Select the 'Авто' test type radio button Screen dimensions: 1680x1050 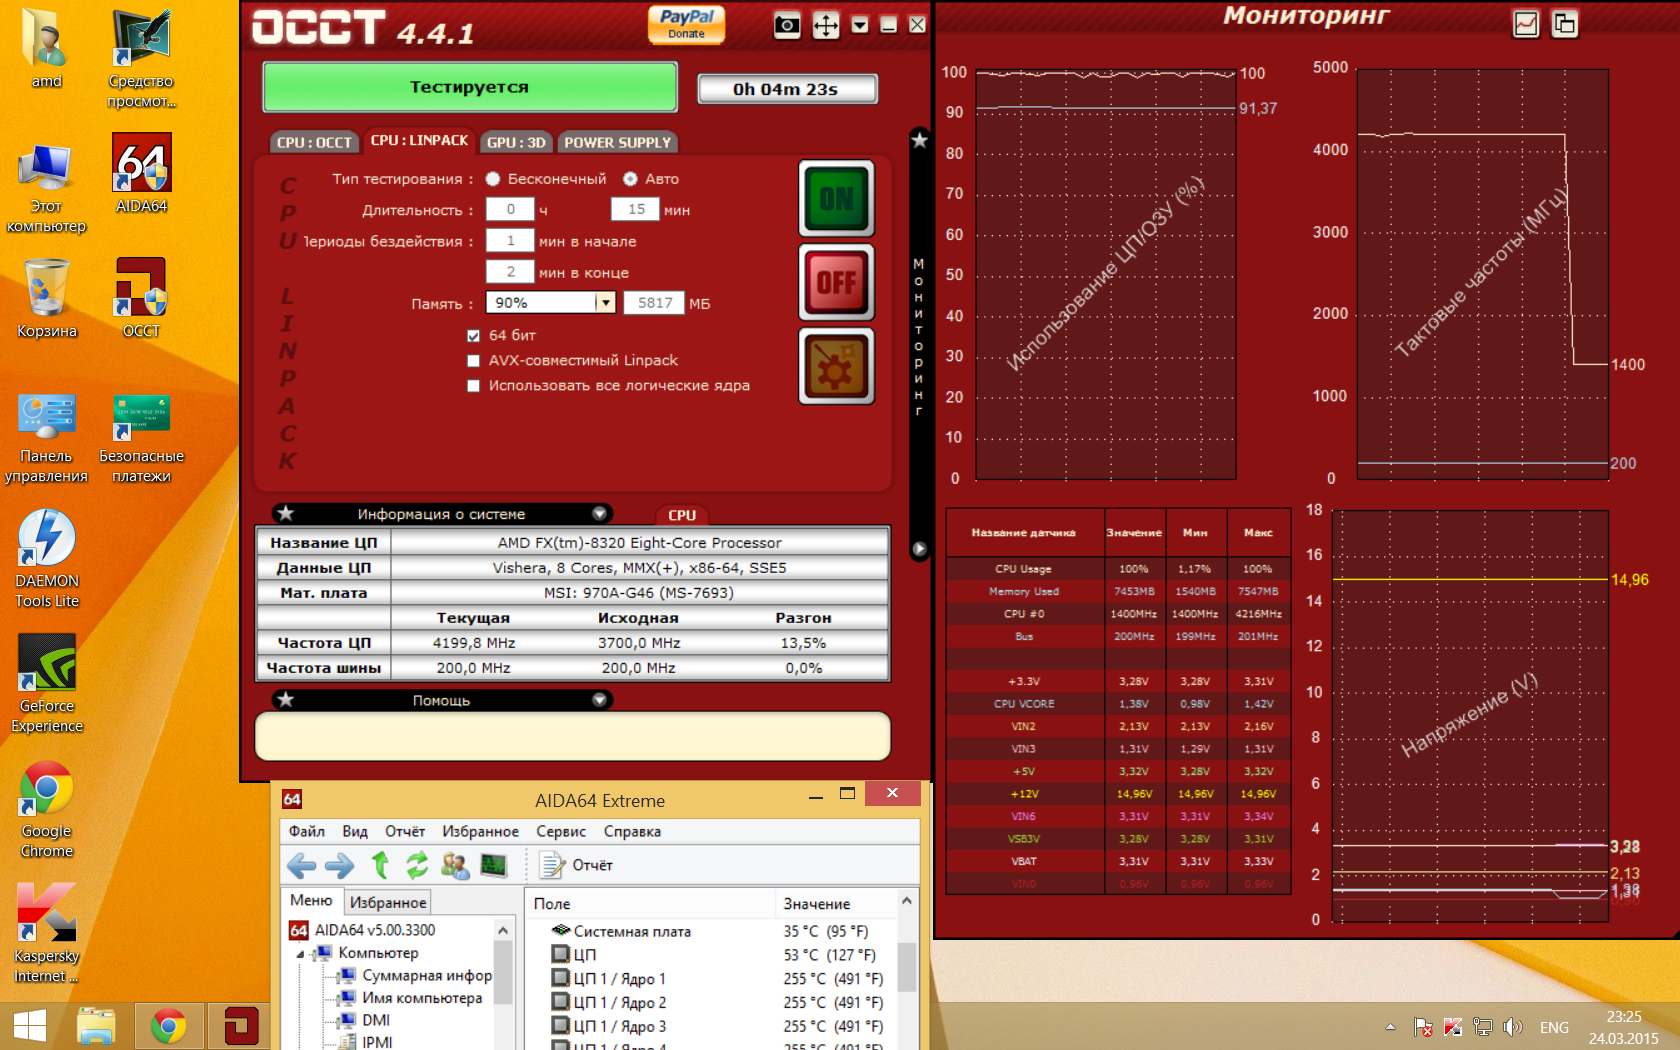coord(630,179)
